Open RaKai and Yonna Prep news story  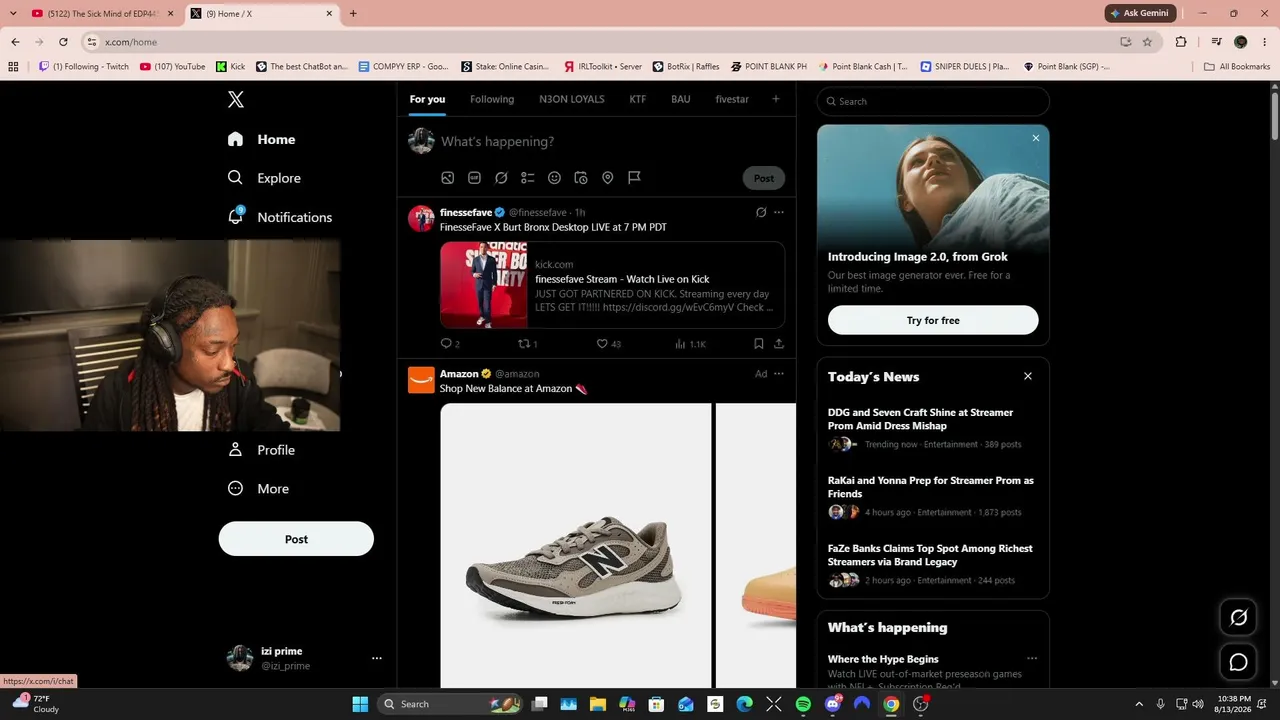click(933, 496)
